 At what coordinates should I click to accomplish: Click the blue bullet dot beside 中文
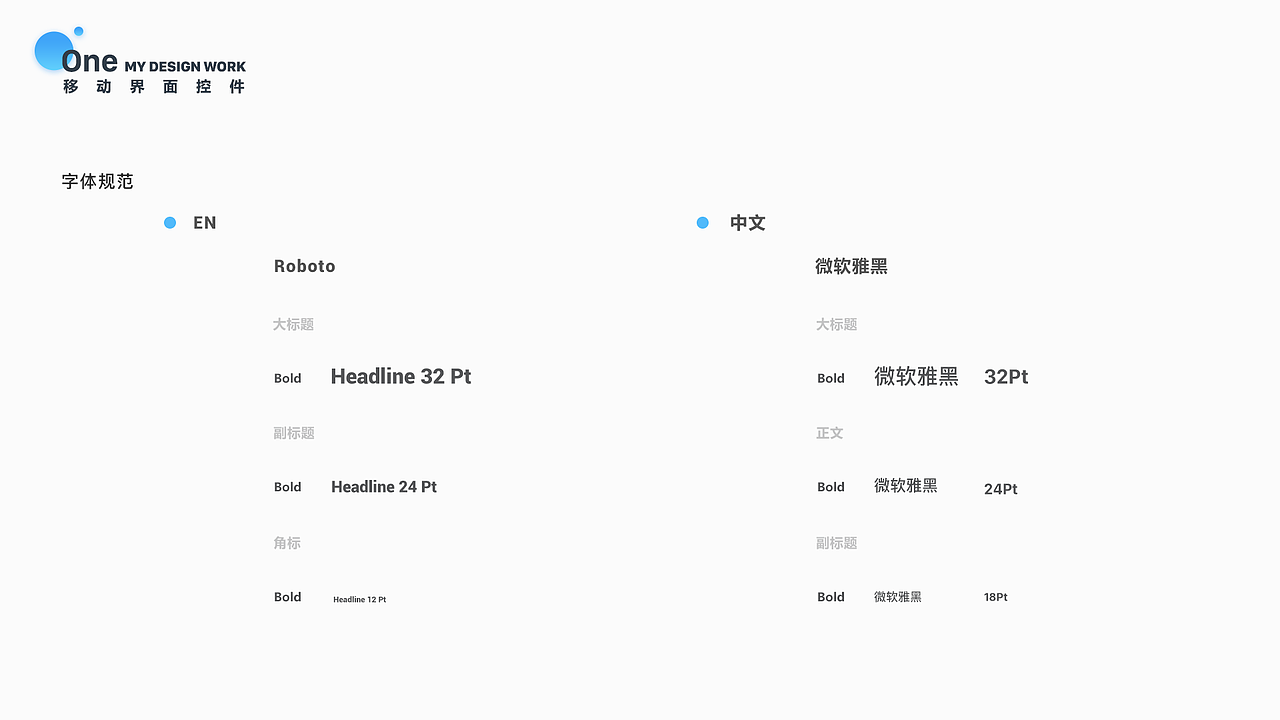pos(703,223)
